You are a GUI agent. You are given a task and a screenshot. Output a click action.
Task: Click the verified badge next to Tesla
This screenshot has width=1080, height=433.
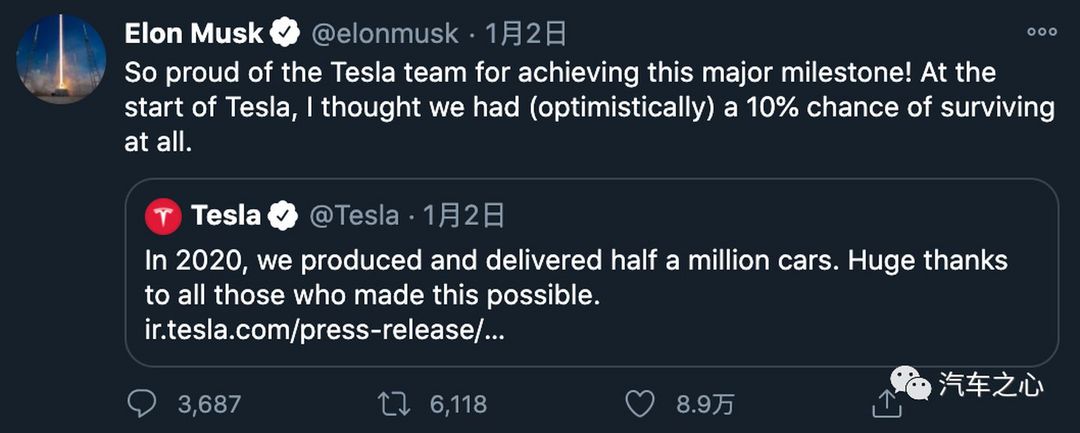(x=282, y=217)
